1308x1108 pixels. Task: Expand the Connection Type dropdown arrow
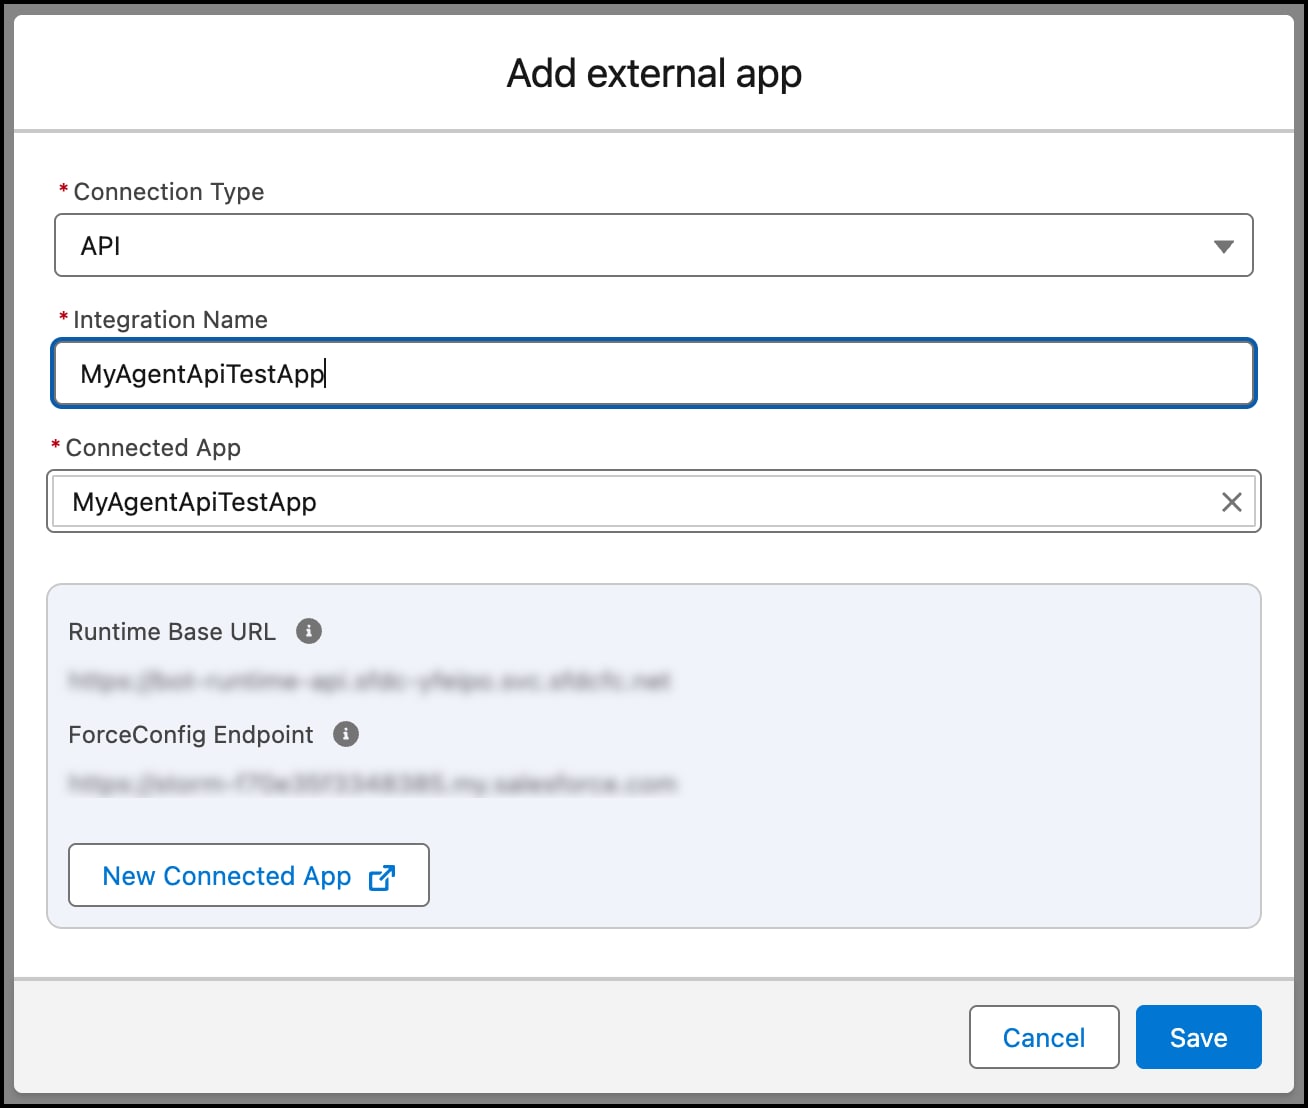pyautogui.click(x=1223, y=246)
